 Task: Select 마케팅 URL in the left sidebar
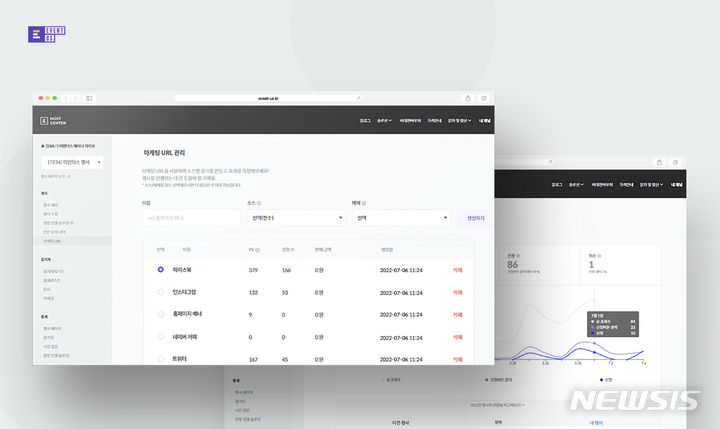(x=56, y=241)
